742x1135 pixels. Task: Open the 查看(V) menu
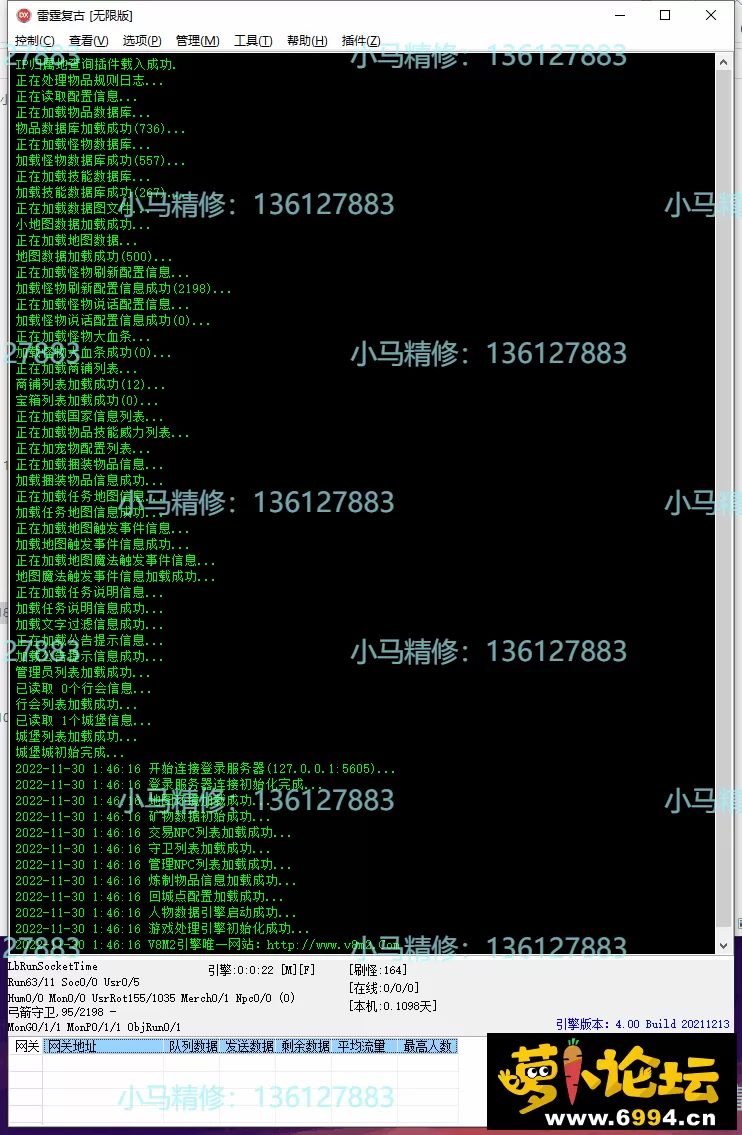click(x=88, y=41)
